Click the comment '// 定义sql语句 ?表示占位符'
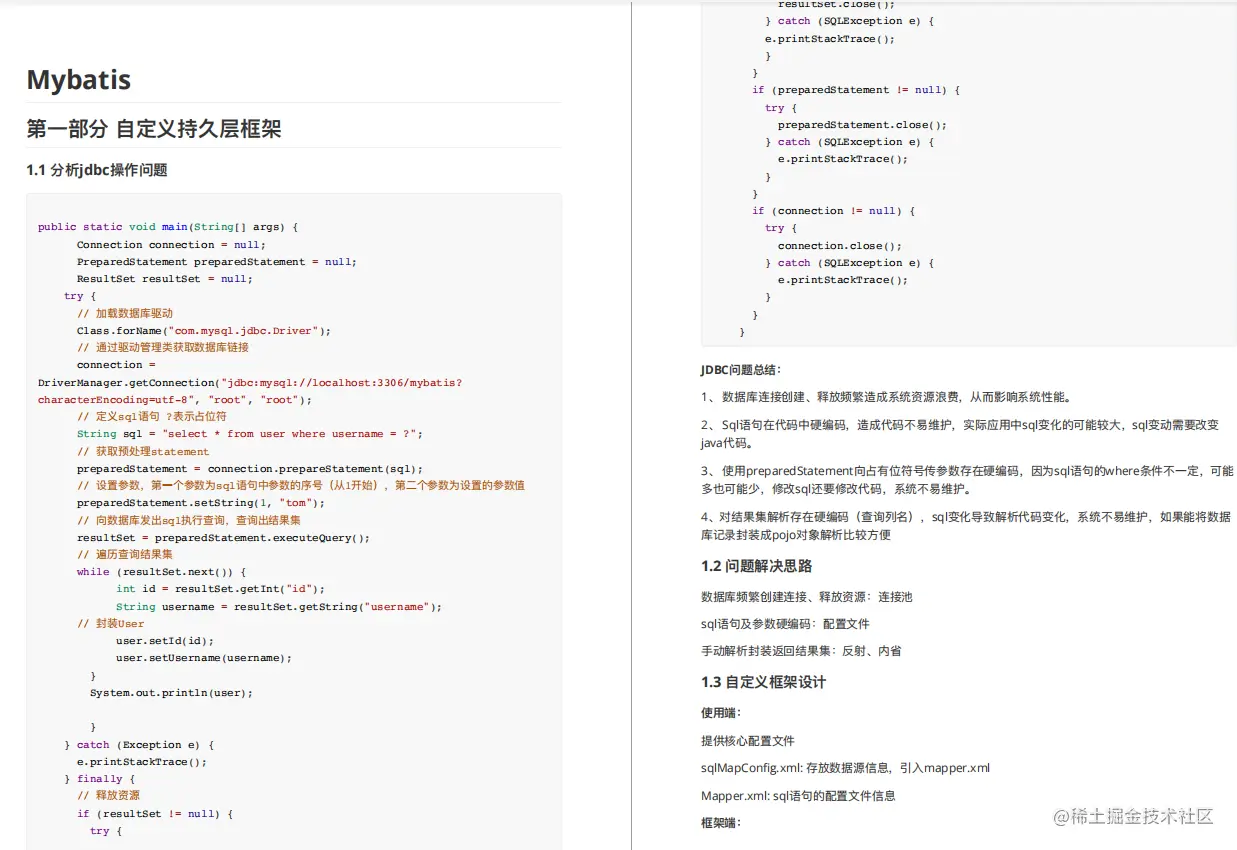The height and width of the screenshot is (850, 1237). pos(152,417)
